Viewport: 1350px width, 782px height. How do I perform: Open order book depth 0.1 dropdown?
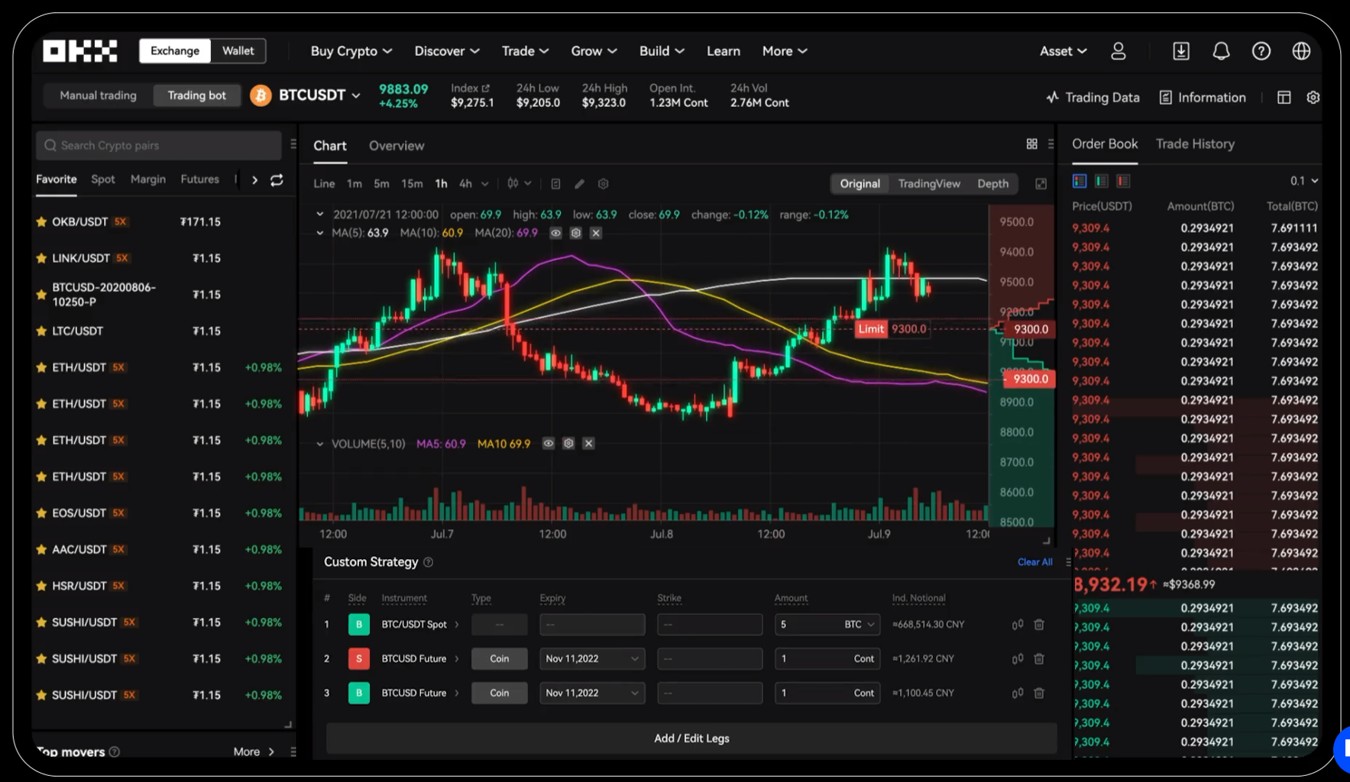pos(1304,181)
